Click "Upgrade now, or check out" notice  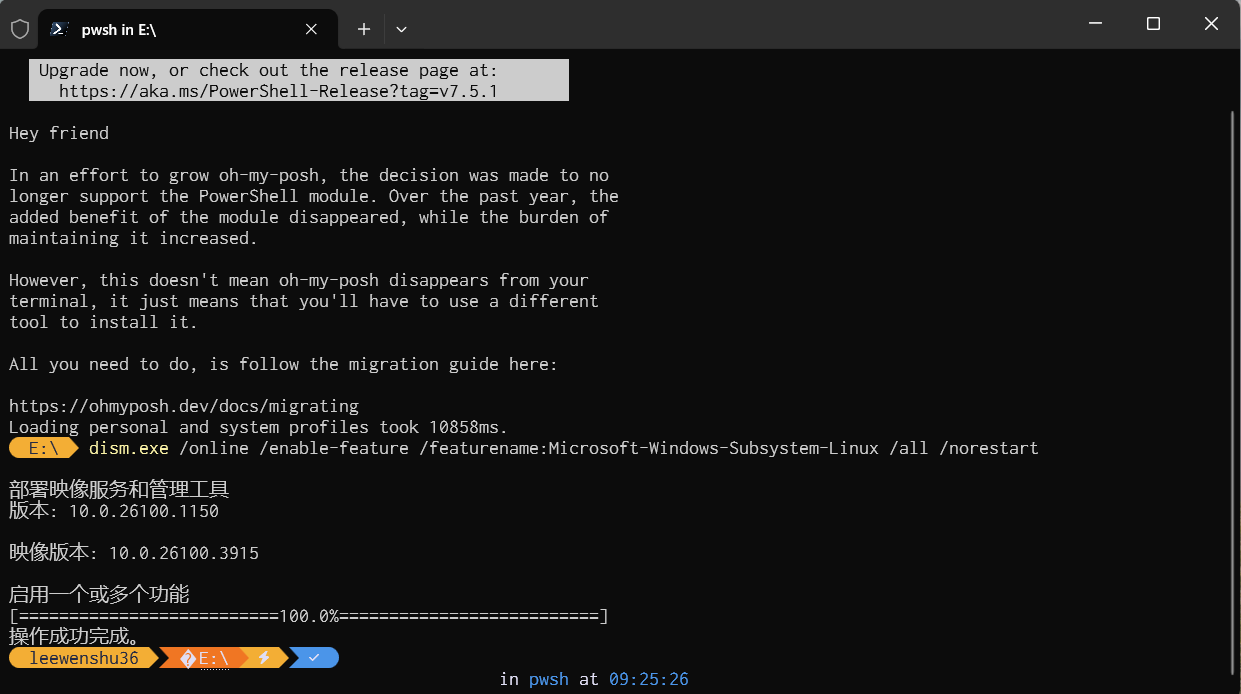(x=268, y=70)
